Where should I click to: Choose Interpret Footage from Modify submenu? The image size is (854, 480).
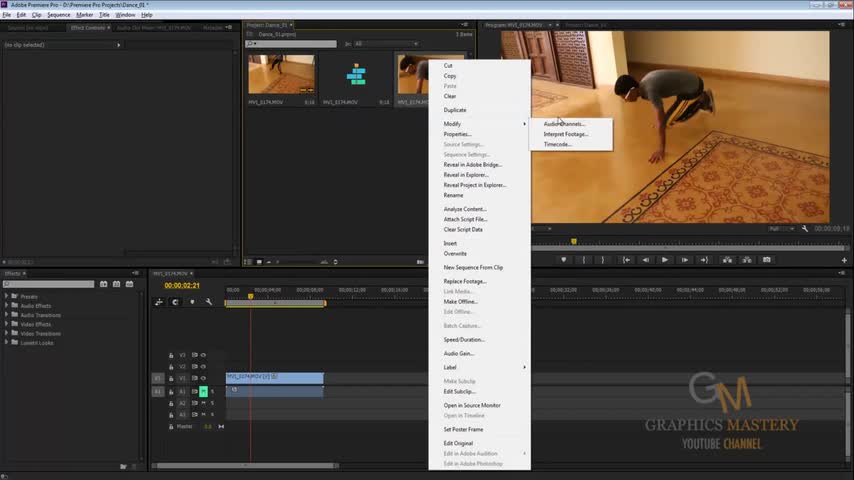[565, 134]
